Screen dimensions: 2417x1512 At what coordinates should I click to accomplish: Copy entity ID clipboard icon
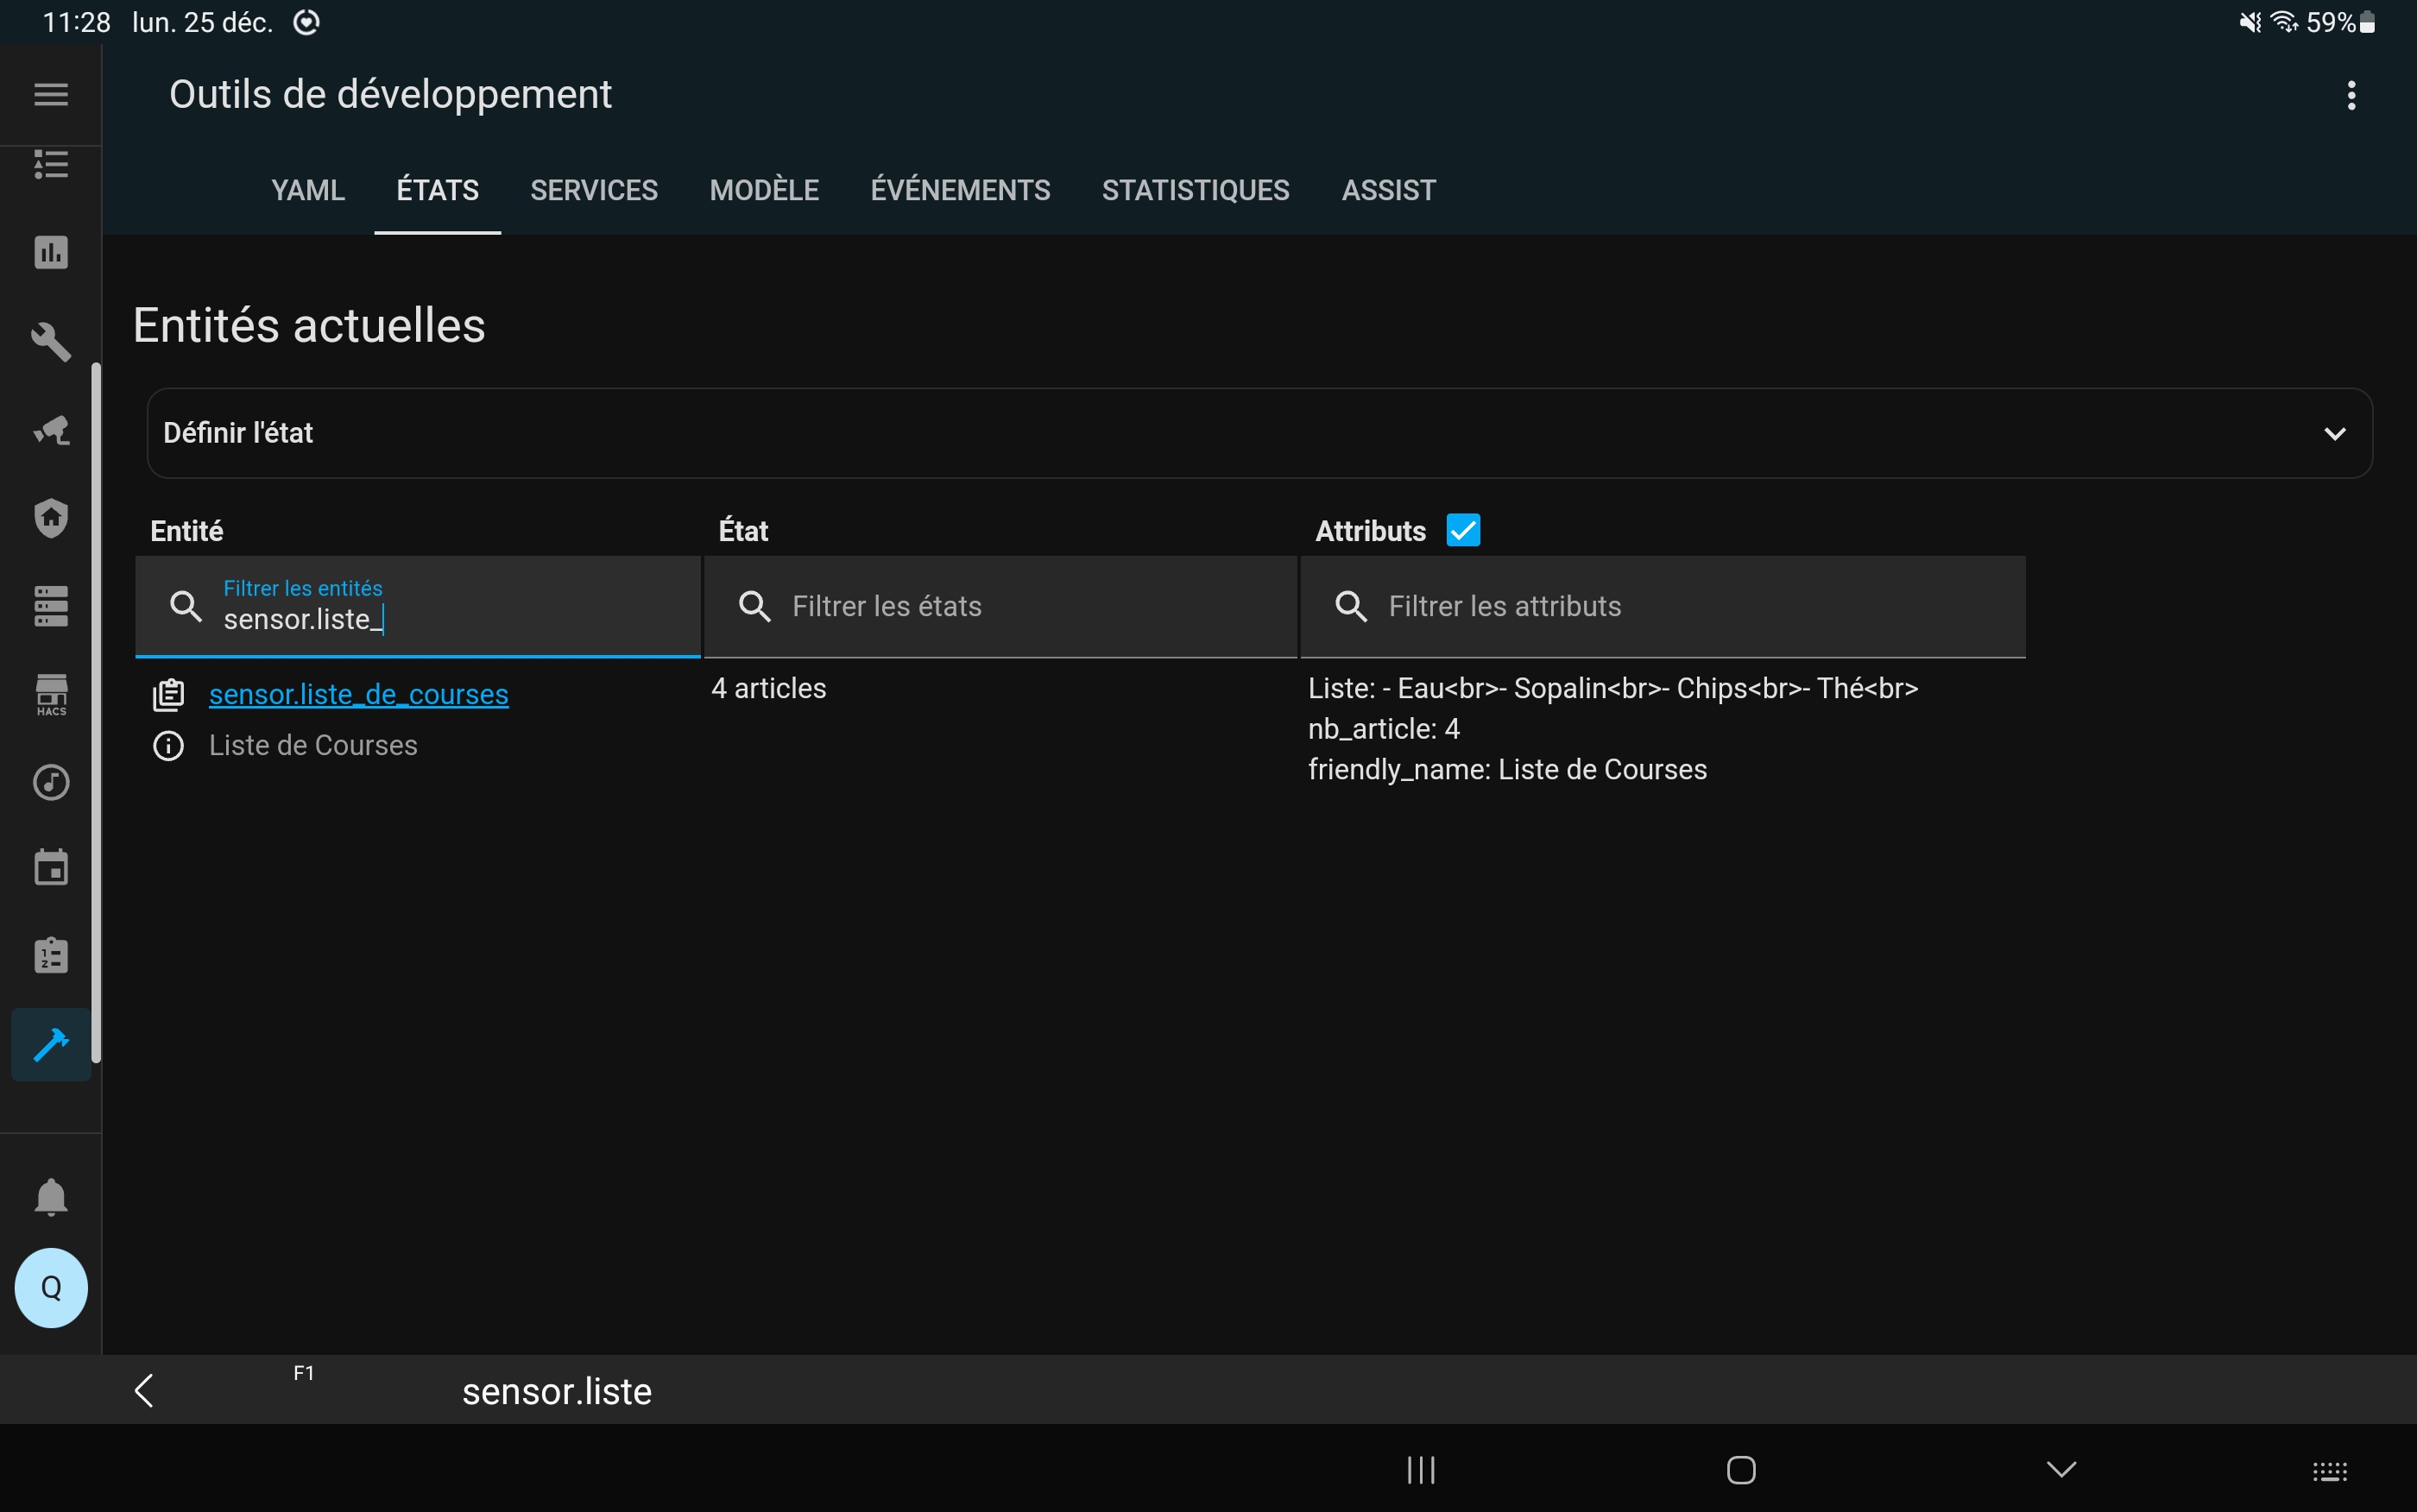coord(168,694)
